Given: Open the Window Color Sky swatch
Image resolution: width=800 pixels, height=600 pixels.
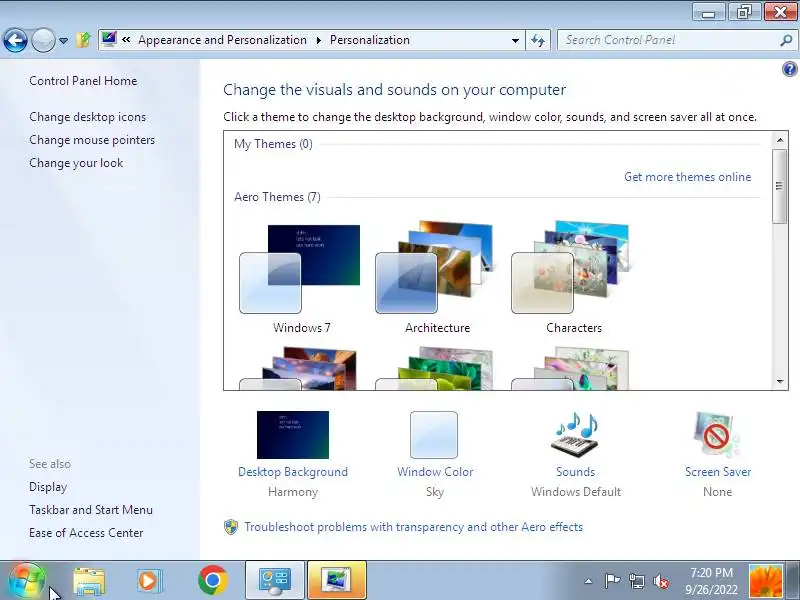Looking at the screenshot, I should [x=434, y=435].
